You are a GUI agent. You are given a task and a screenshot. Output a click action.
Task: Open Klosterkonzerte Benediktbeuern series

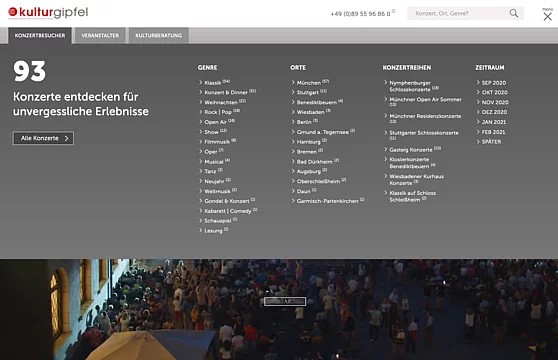click(x=410, y=163)
